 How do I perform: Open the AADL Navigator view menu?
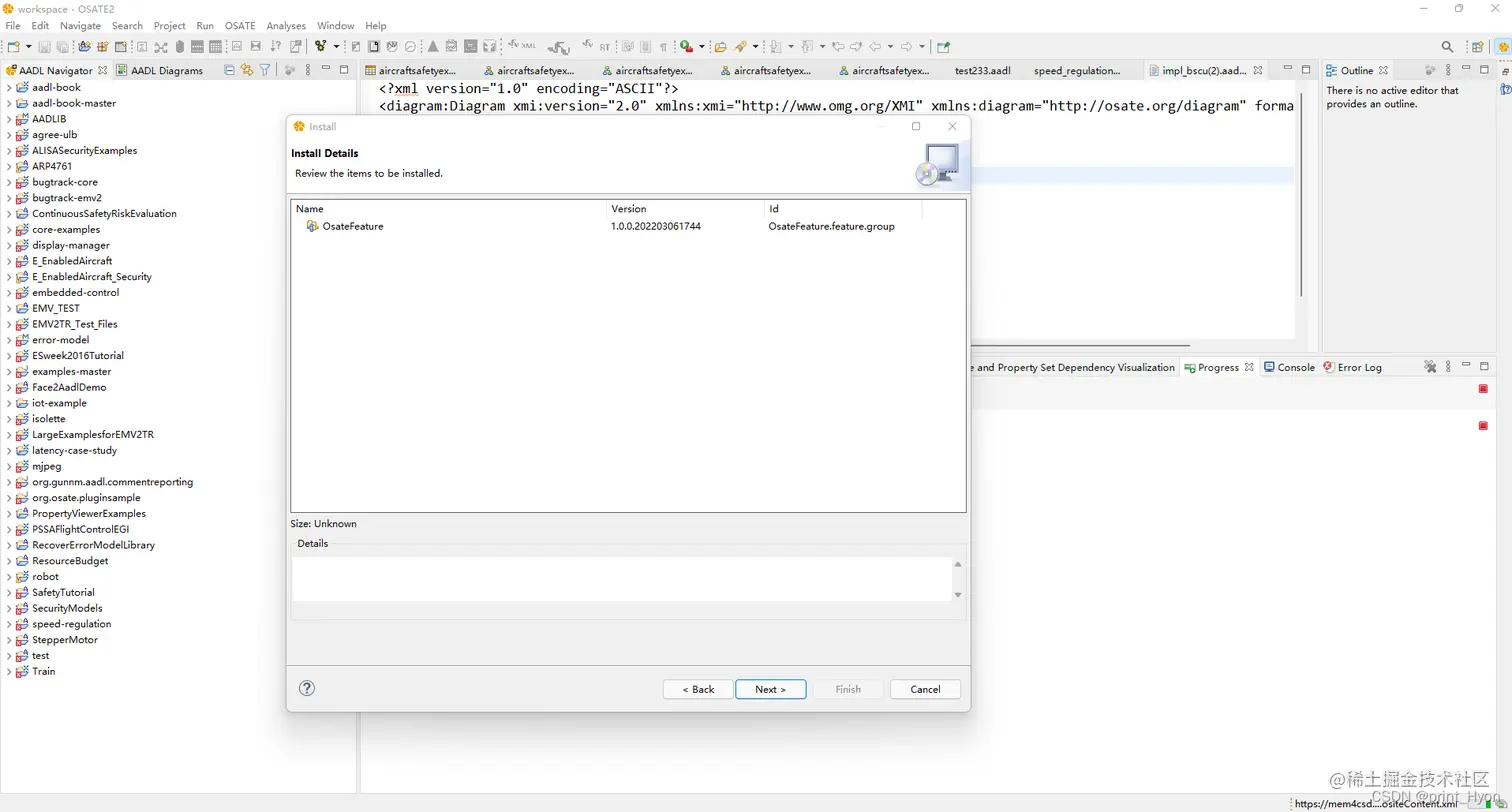[x=308, y=70]
